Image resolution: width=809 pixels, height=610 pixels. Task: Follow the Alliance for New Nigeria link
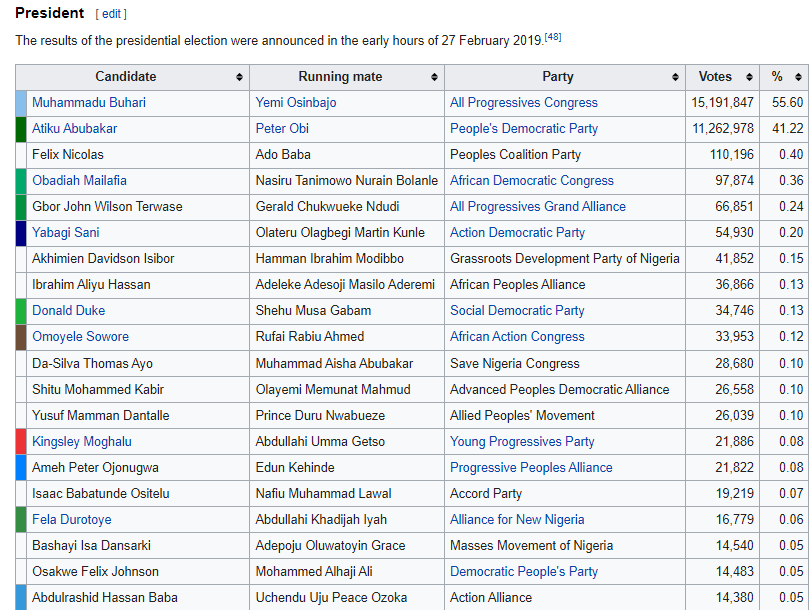point(517,519)
